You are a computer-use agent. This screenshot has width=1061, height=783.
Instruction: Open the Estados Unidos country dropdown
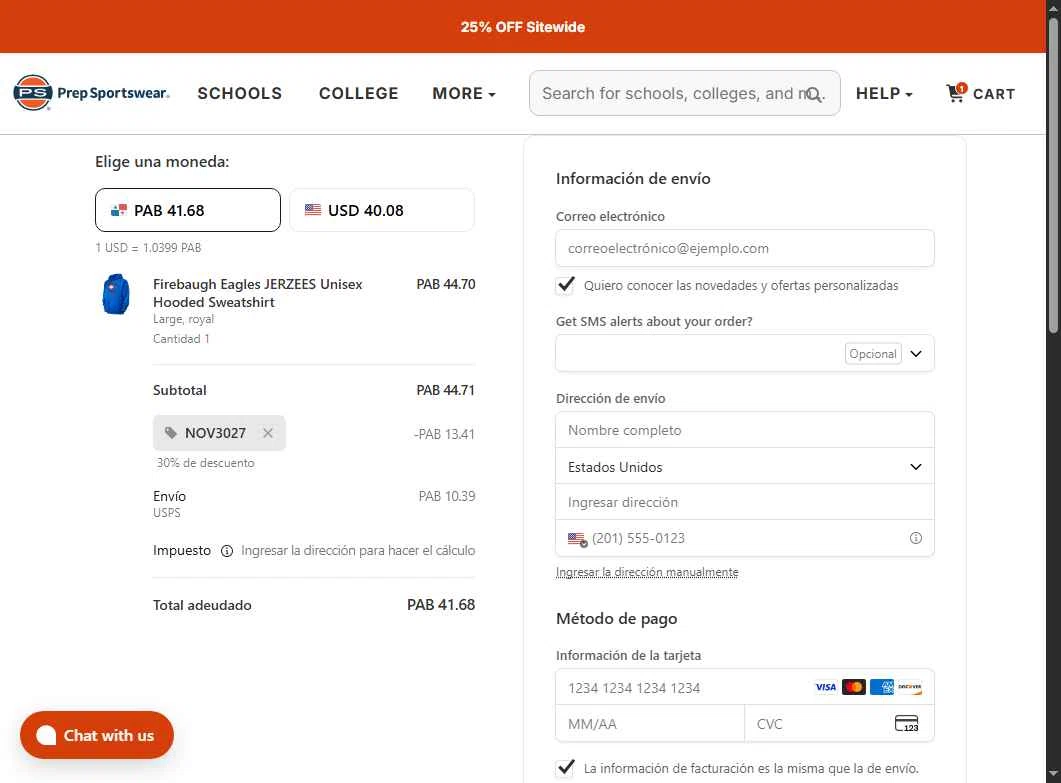click(x=744, y=467)
